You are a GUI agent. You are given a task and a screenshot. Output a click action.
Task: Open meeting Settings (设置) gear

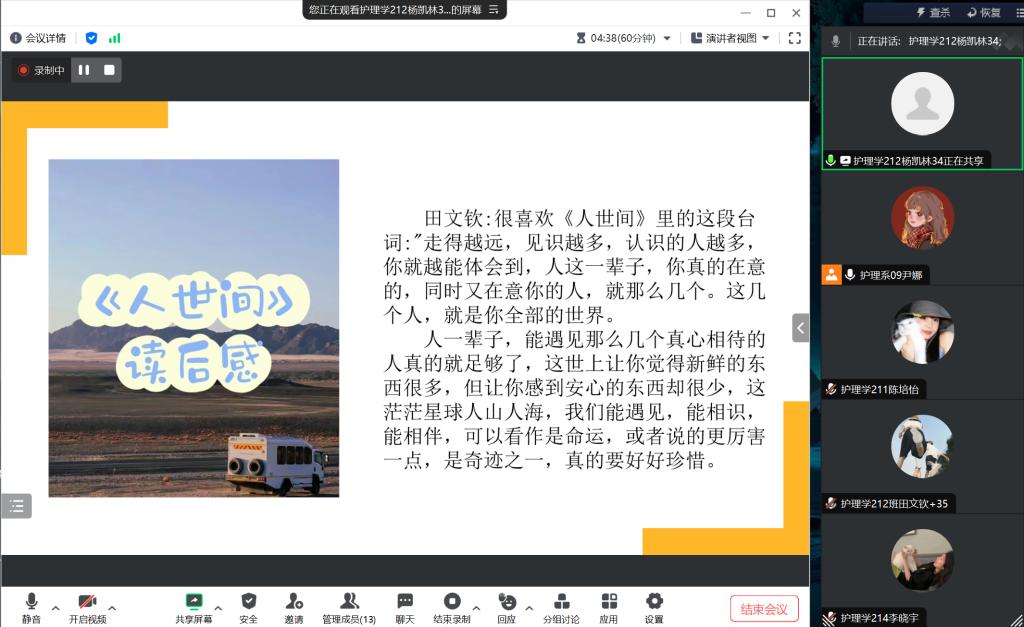pos(654,606)
